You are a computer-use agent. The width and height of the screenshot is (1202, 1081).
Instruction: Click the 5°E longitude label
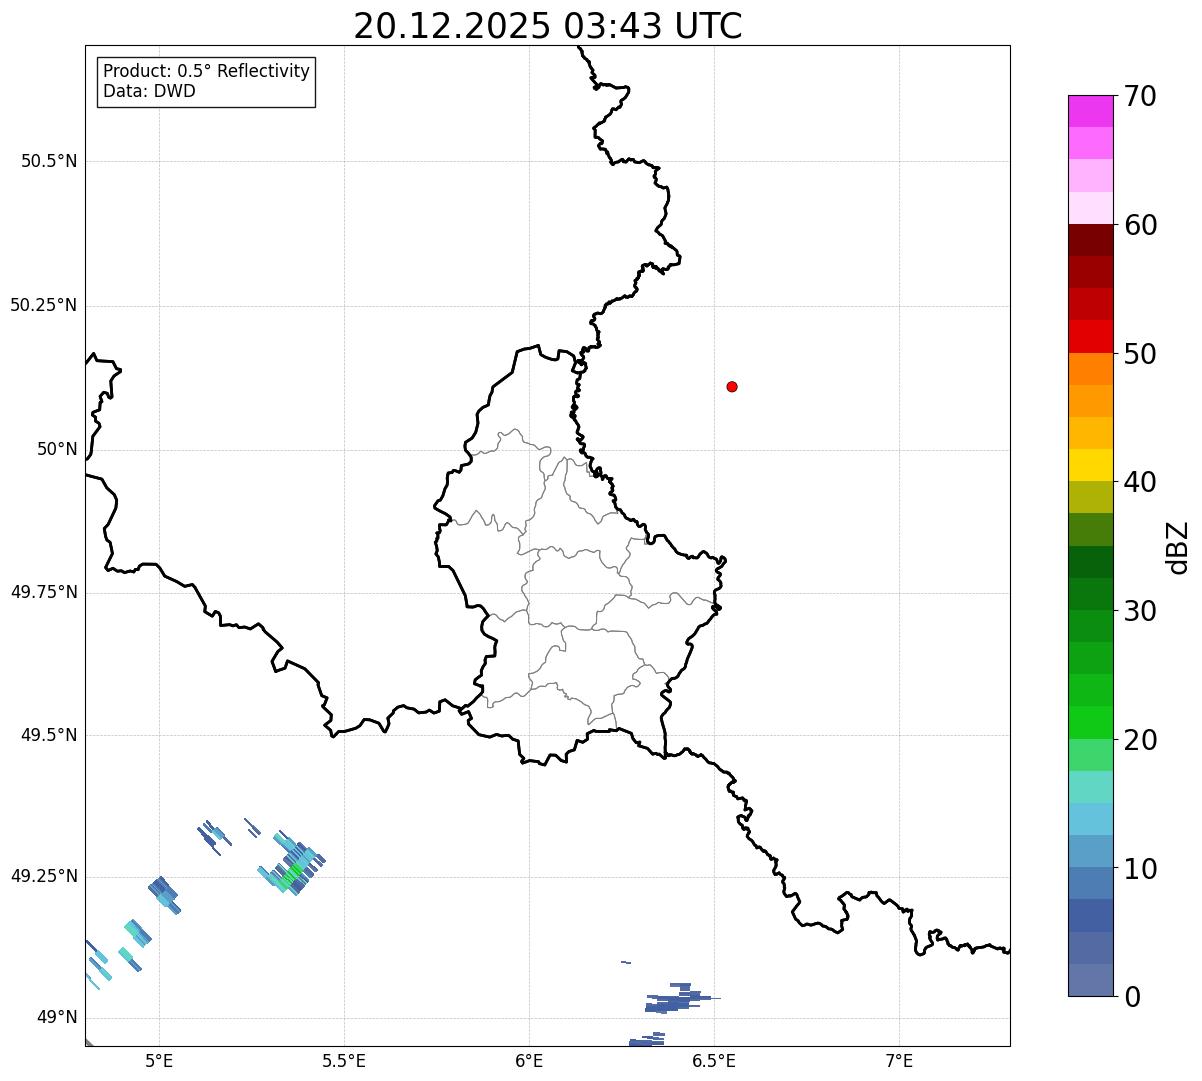click(159, 1061)
